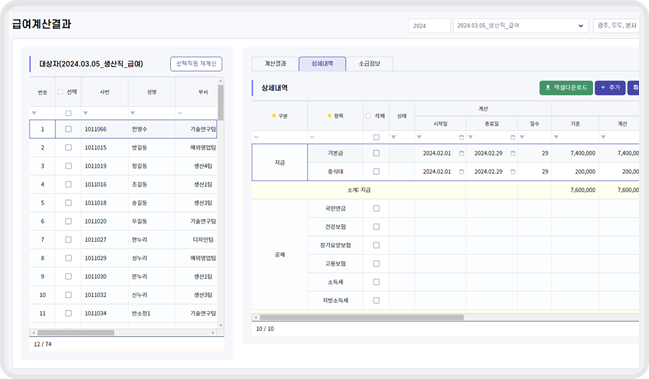Toggle the 삭제 header checkbox

[x=368, y=116]
